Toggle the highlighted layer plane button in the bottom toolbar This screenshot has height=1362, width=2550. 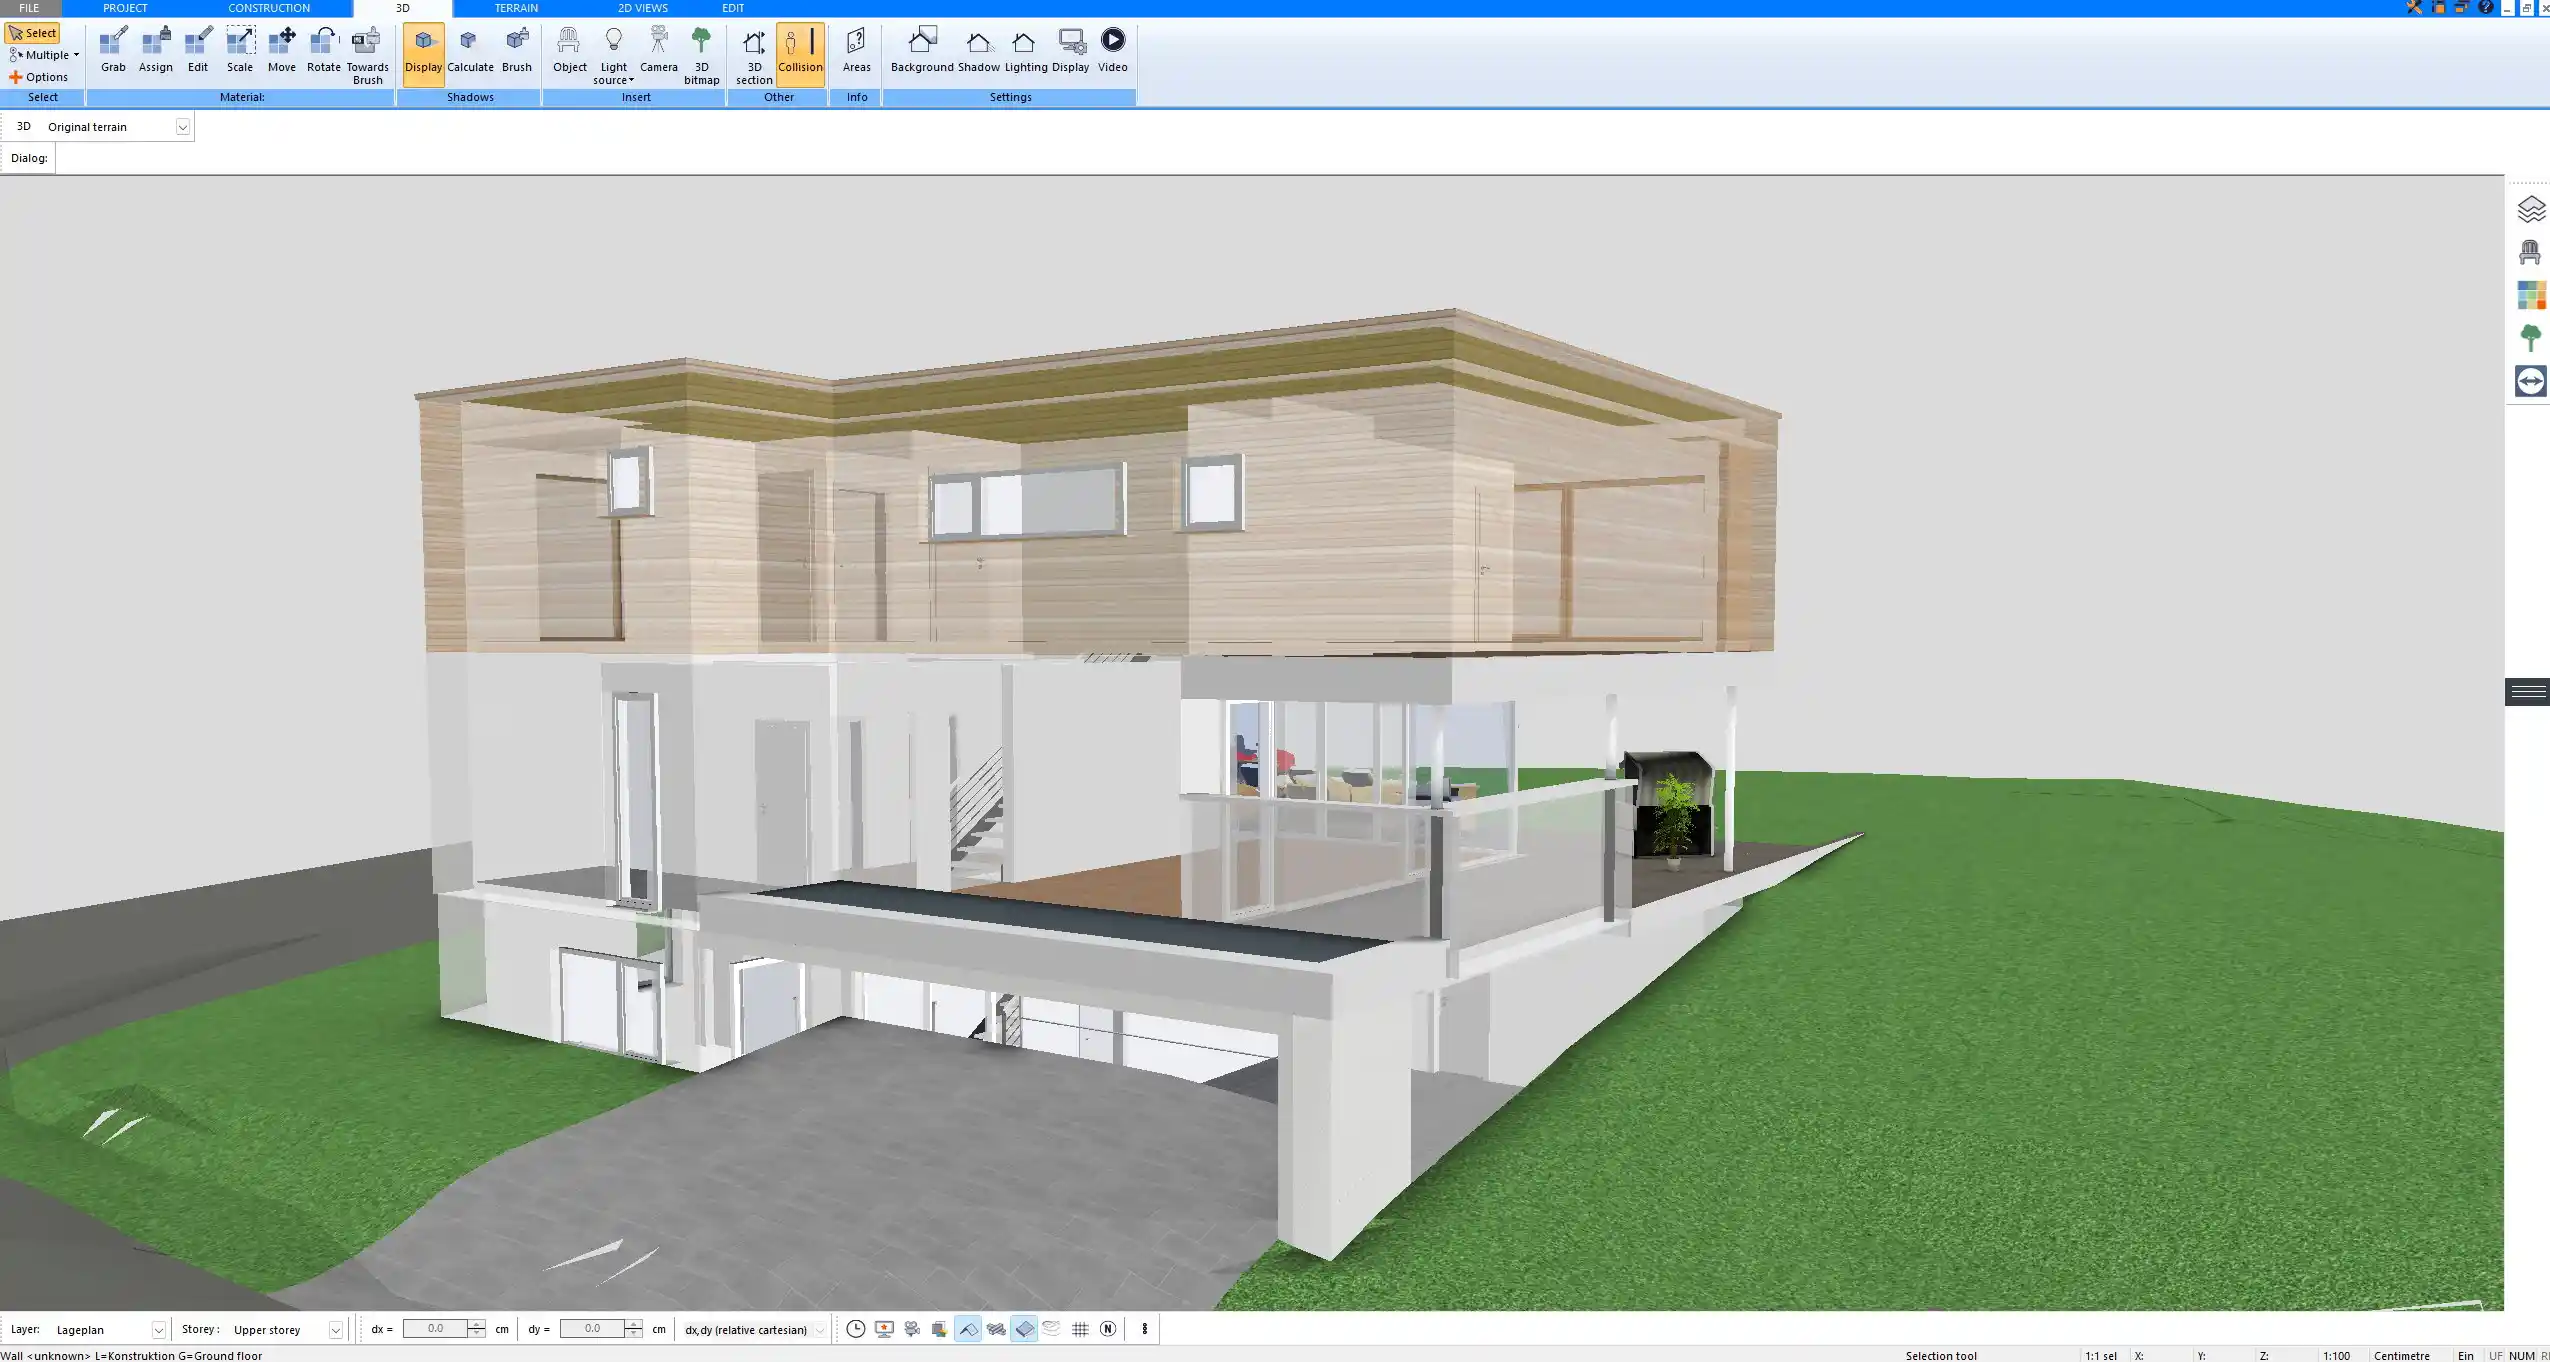(x=1024, y=1329)
